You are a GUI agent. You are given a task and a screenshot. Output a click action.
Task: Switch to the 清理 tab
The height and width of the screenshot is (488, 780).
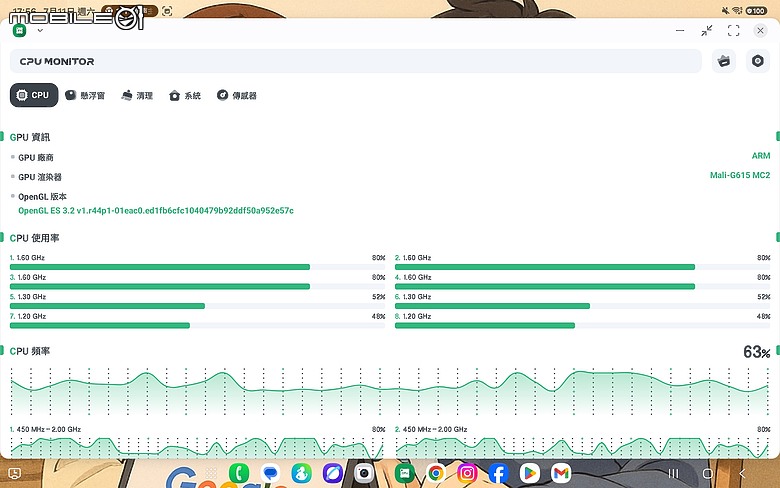click(x=137, y=96)
